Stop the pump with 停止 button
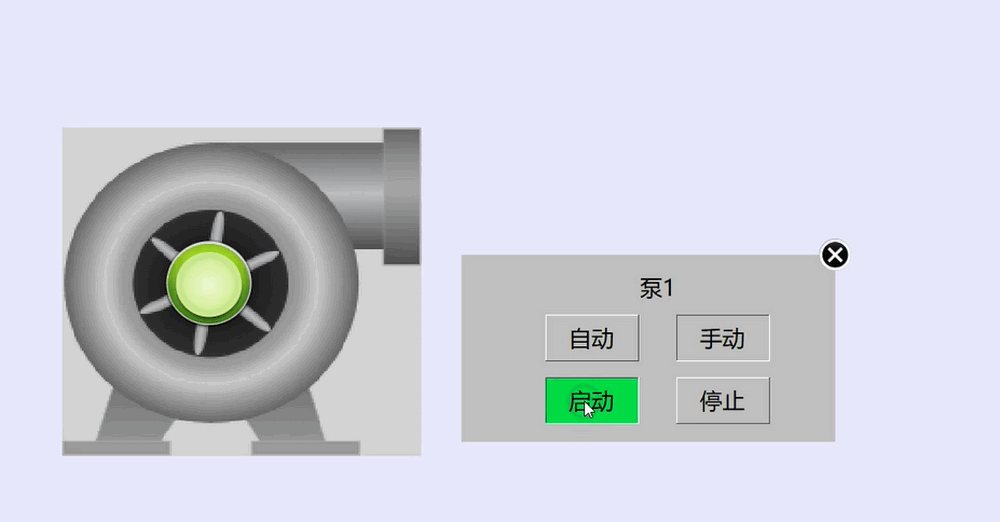Viewport: 1000px width, 522px height. (x=723, y=400)
